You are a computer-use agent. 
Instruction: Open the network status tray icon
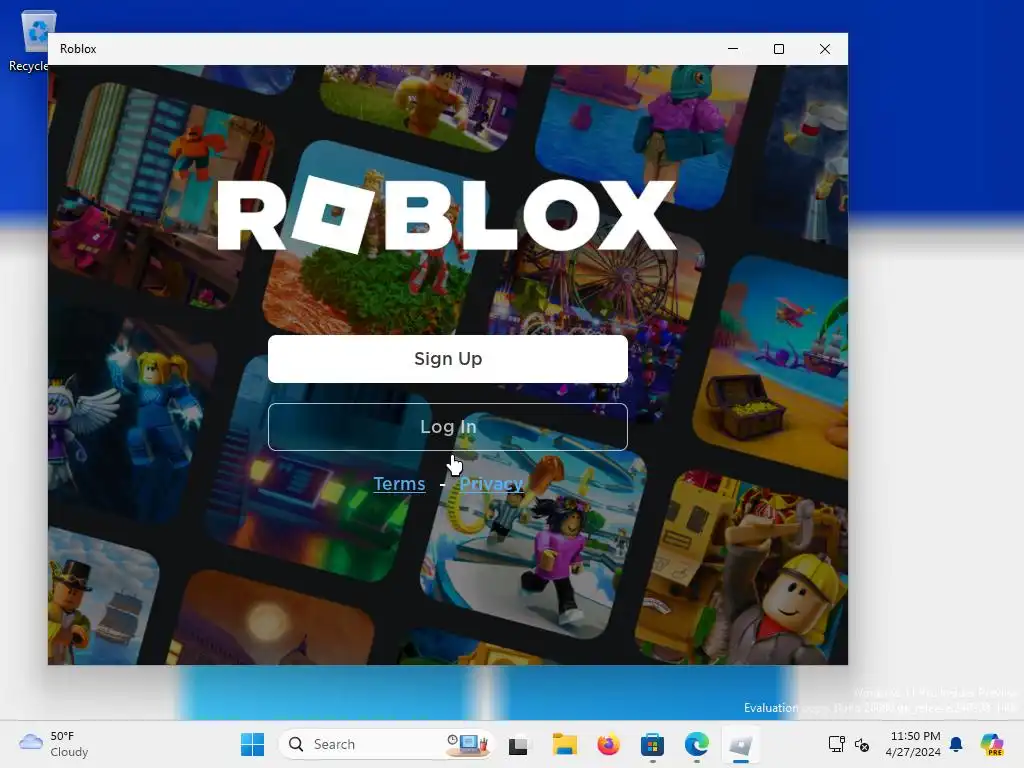coord(837,744)
